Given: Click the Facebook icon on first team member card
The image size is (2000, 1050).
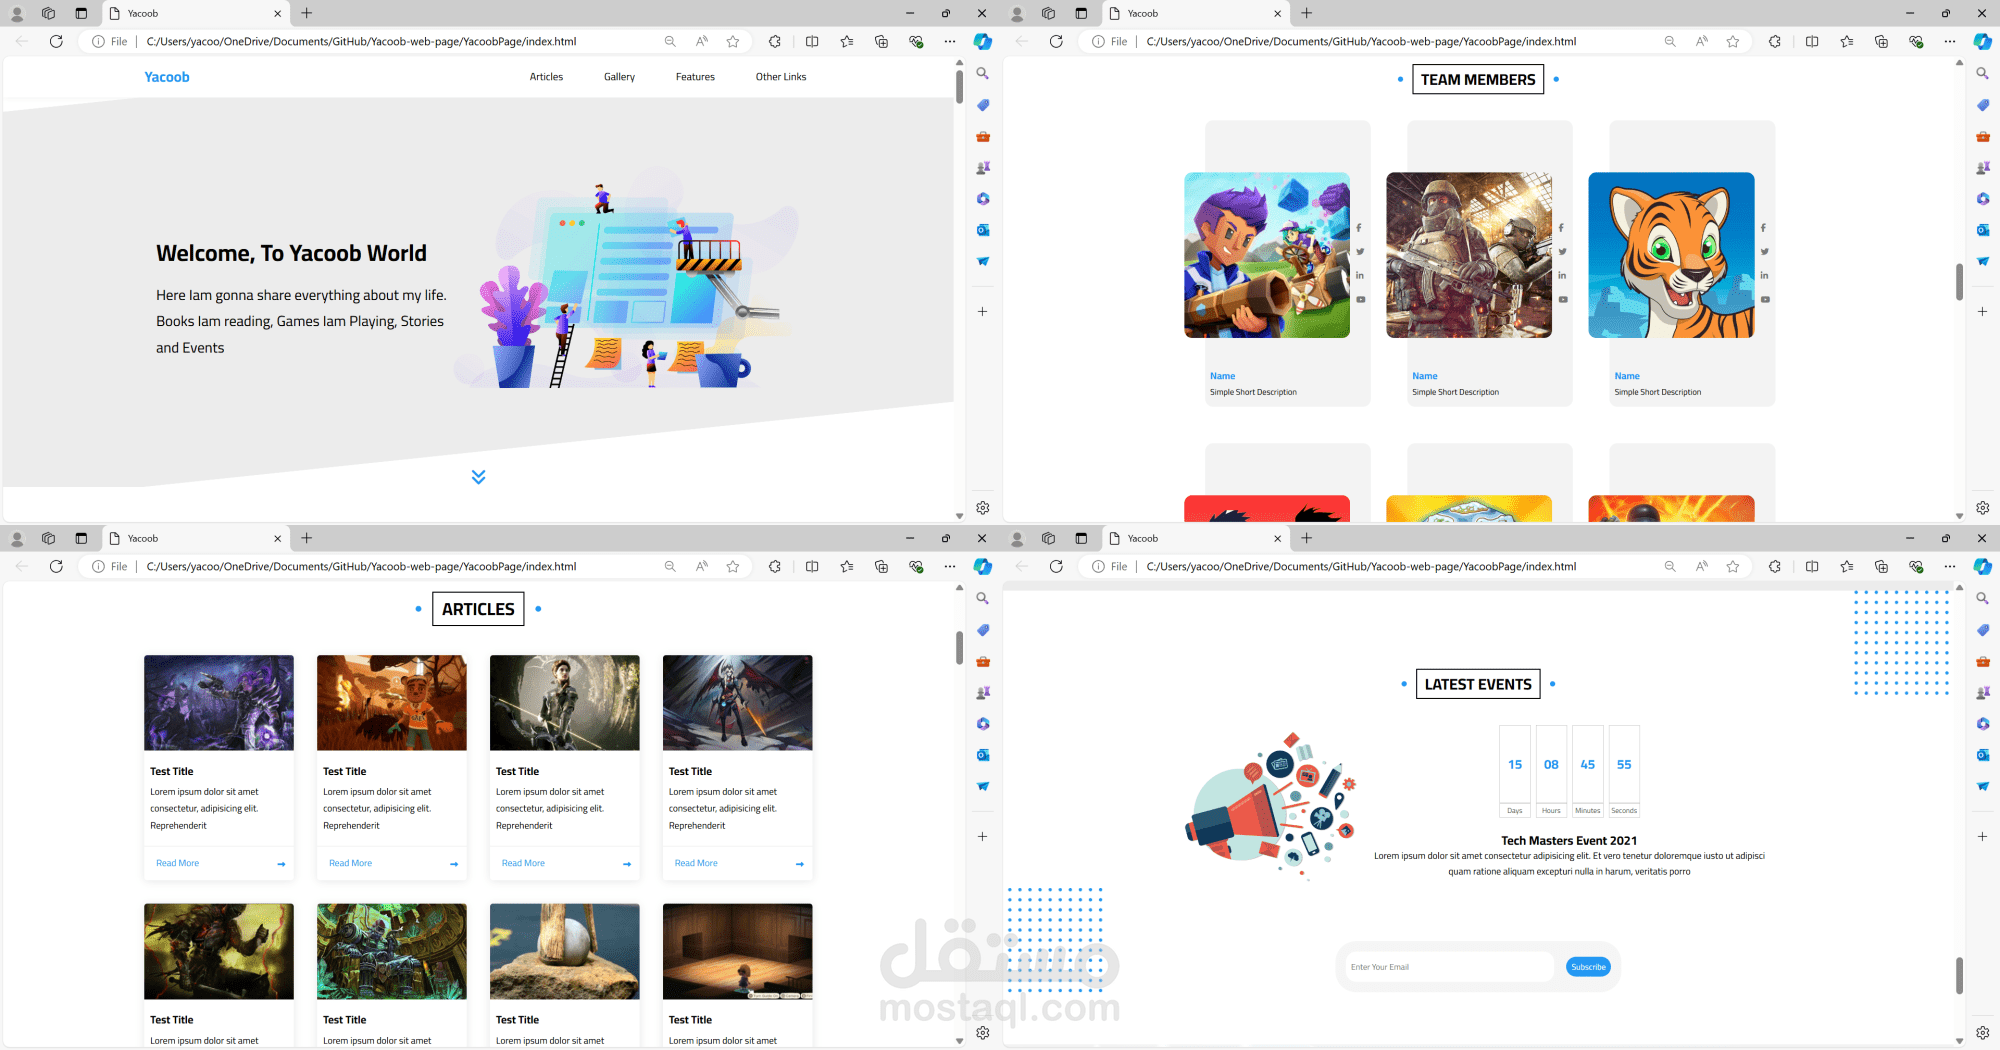Looking at the screenshot, I should 1360,228.
